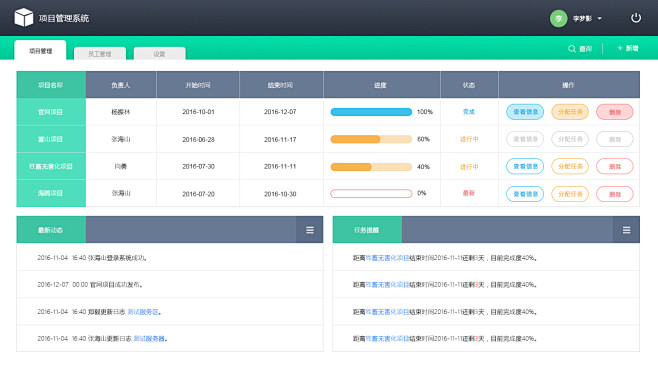Click the white cube logo icon
Screen dimensions: 658x370
(24, 18)
